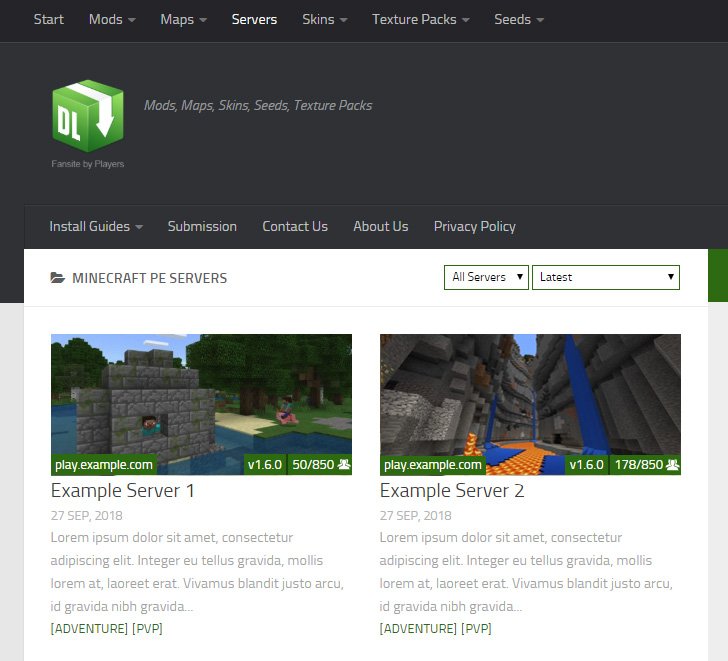Expand the Texture Packs menu

click(x=421, y=19)
